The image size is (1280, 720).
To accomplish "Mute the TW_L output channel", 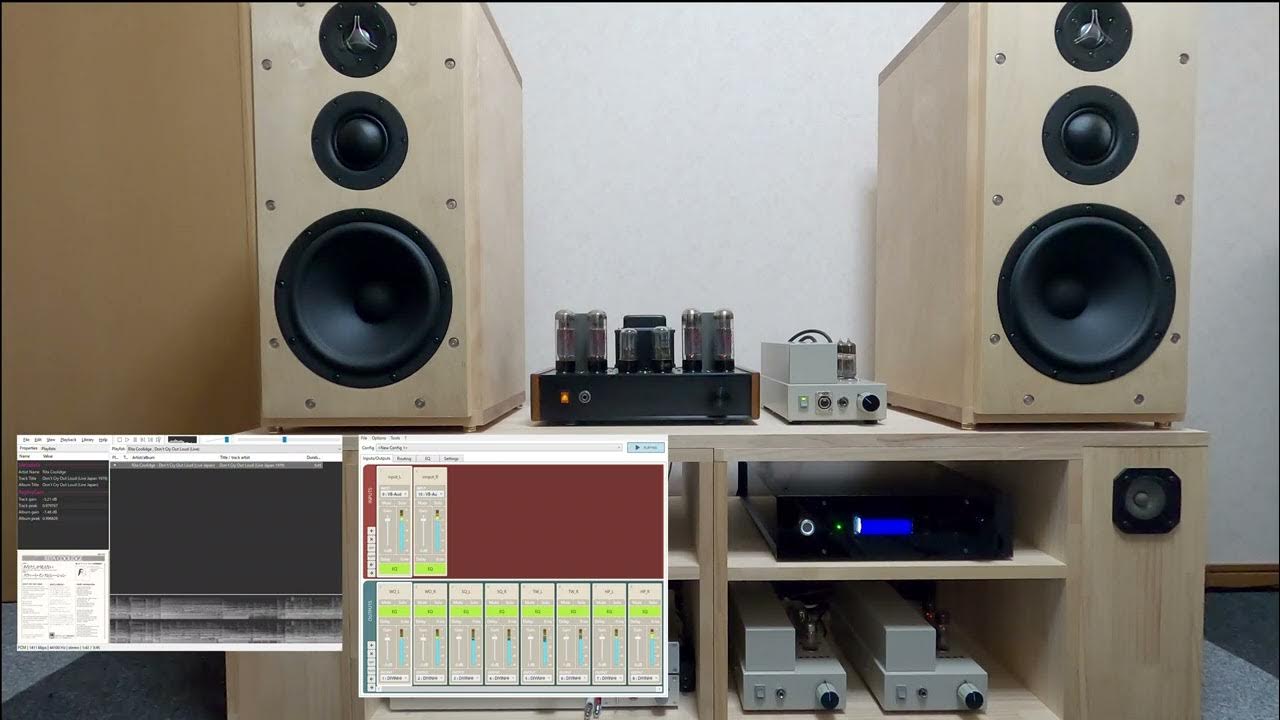I will [529, 602].
